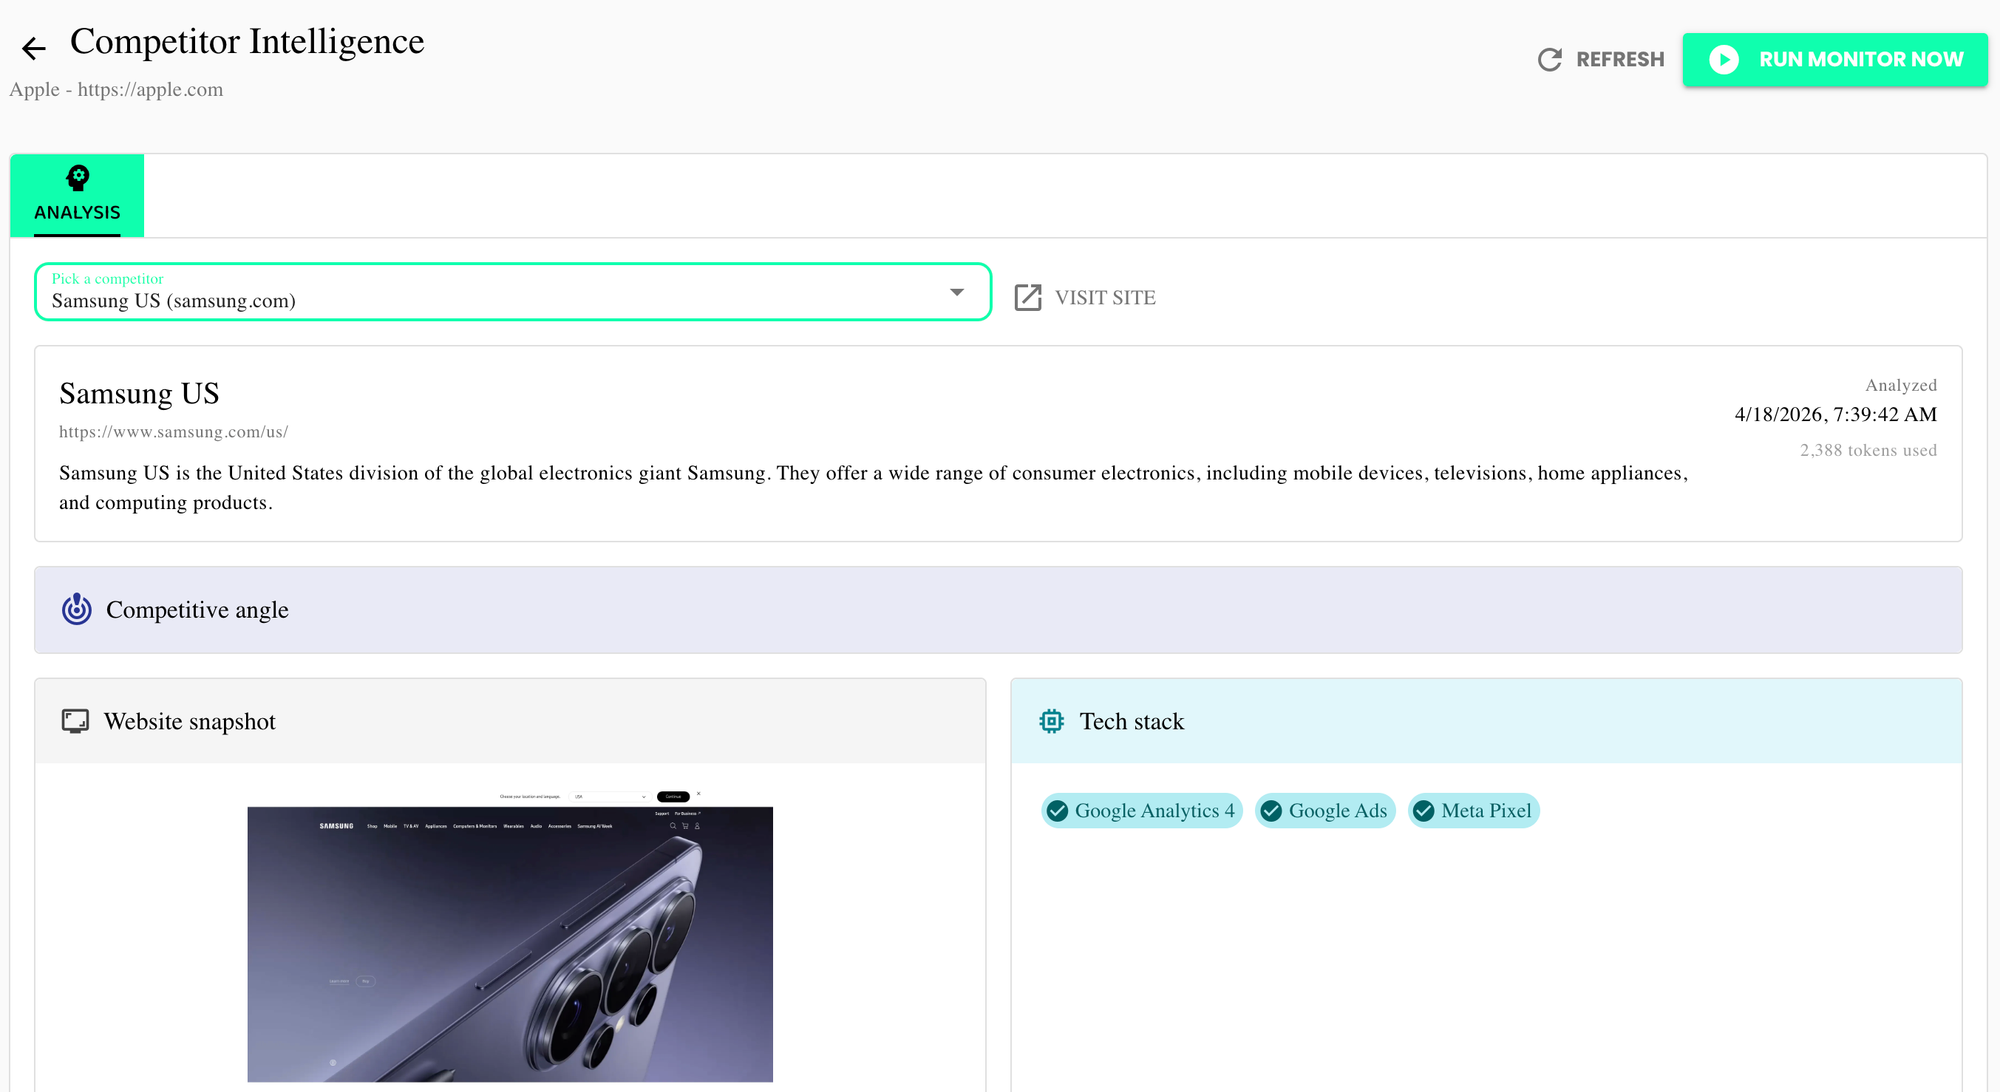
Task: Expand the Competitive angle section
Action: 998,610
